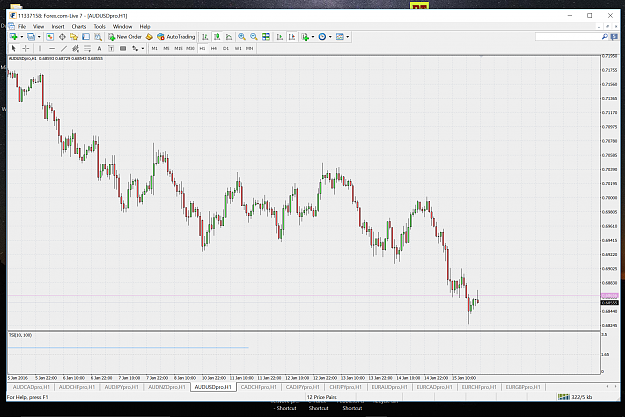
Task: Switch to the AUDCADpro,H1 chart tab
Action: point(31,387)
